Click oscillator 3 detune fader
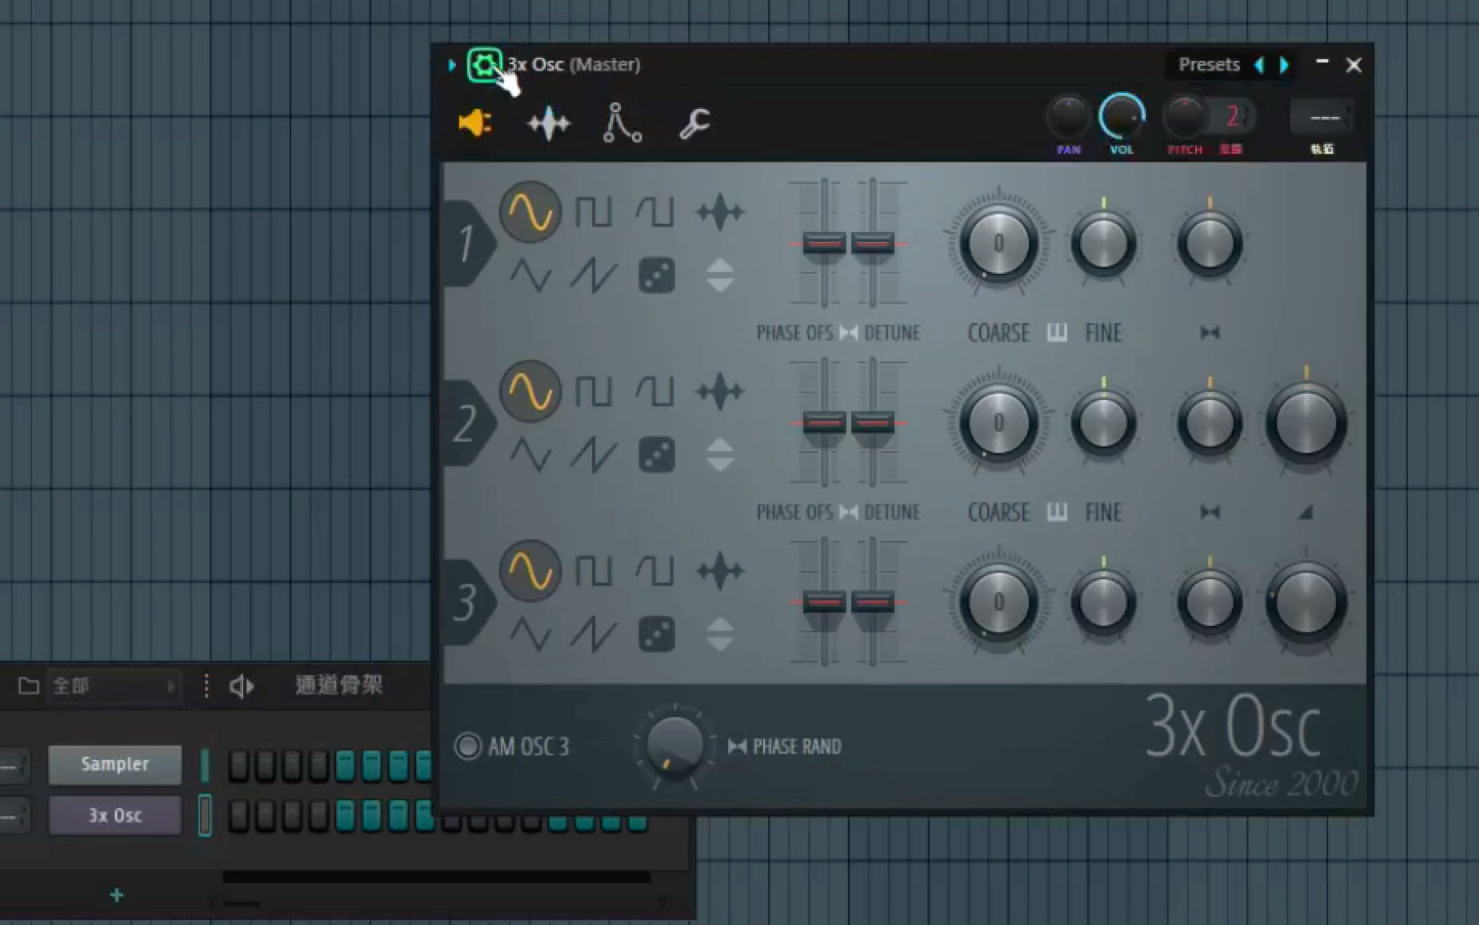The height and width of the screenshot is (925, 1479). tap(873, 602)
